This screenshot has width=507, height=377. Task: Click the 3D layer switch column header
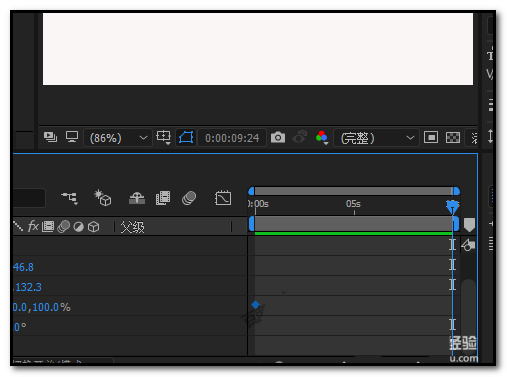point(93,227)
